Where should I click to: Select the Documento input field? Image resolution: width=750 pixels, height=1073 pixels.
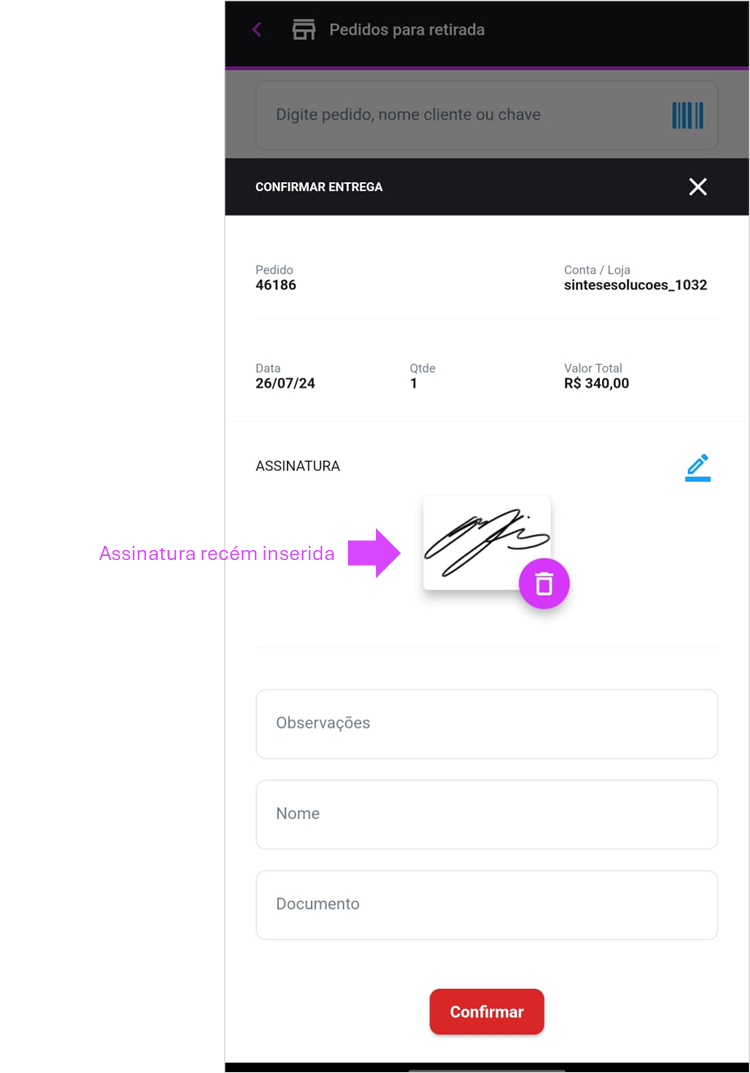[487, 905]
